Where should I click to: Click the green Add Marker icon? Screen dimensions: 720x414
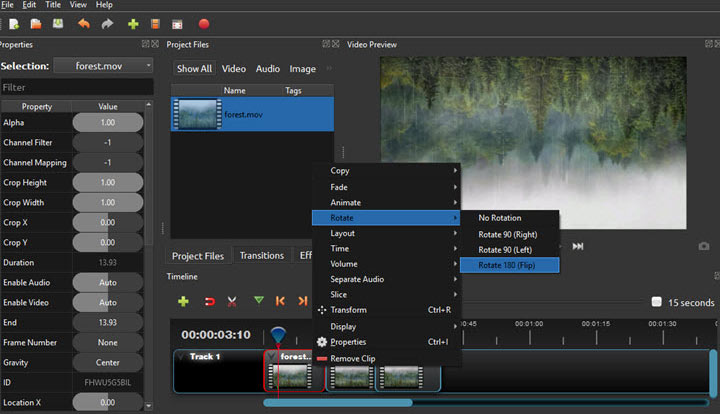pos(259,300)
